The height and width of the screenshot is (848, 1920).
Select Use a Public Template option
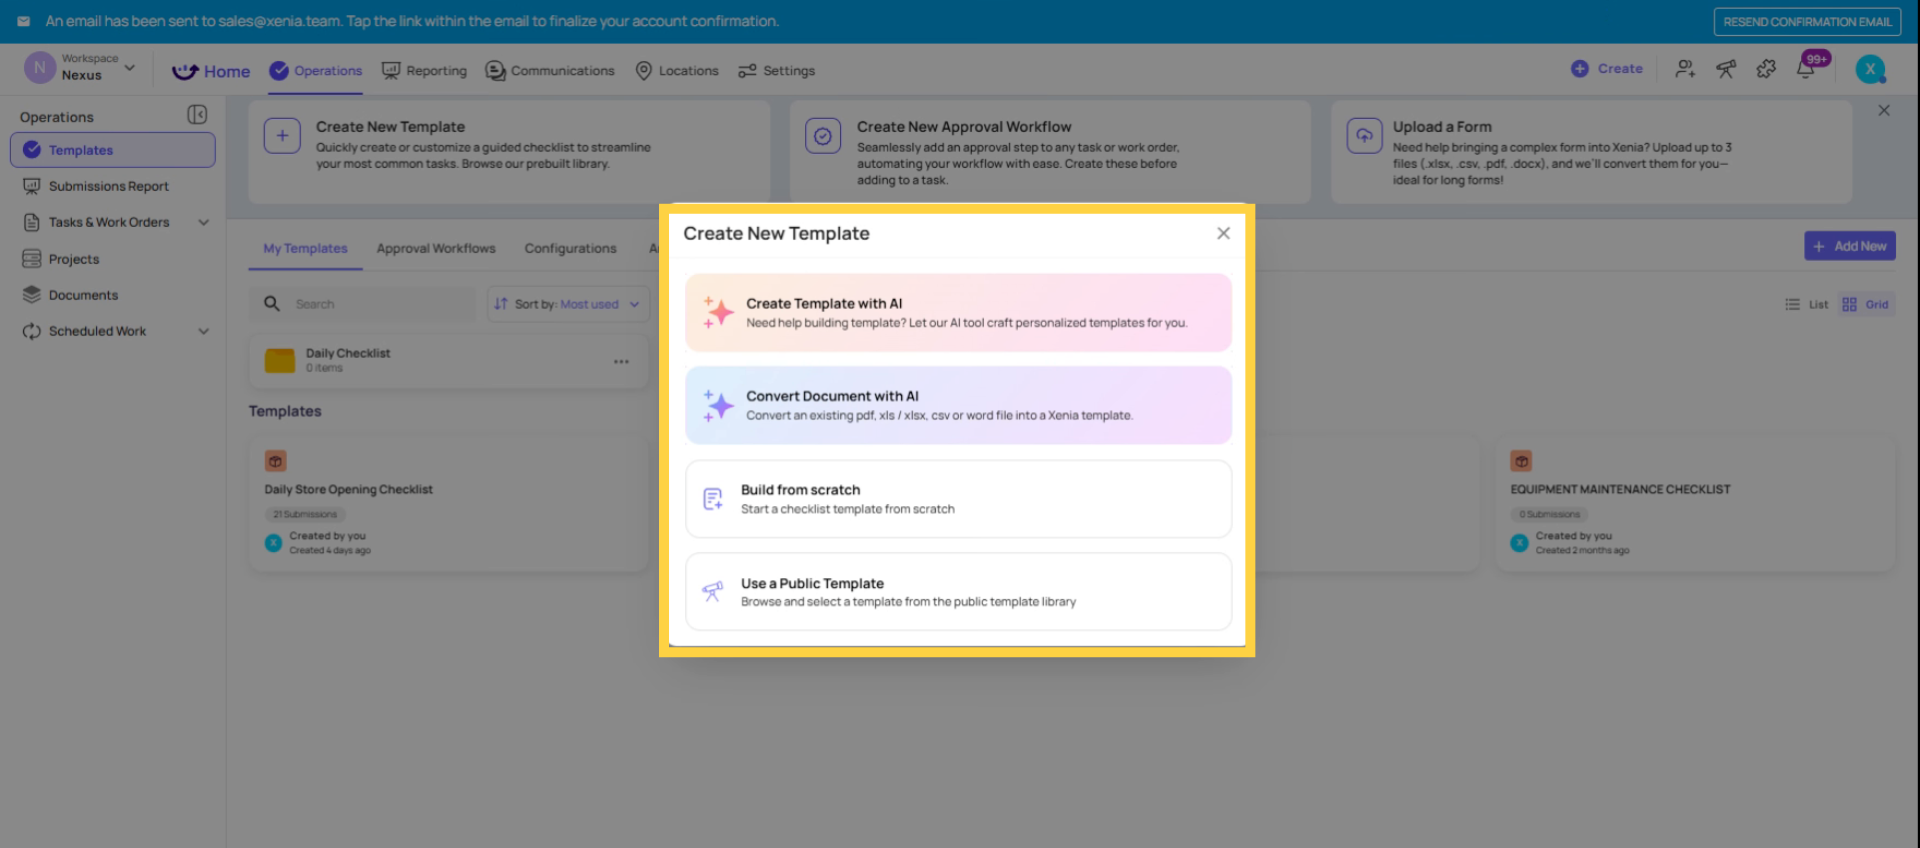958,592
